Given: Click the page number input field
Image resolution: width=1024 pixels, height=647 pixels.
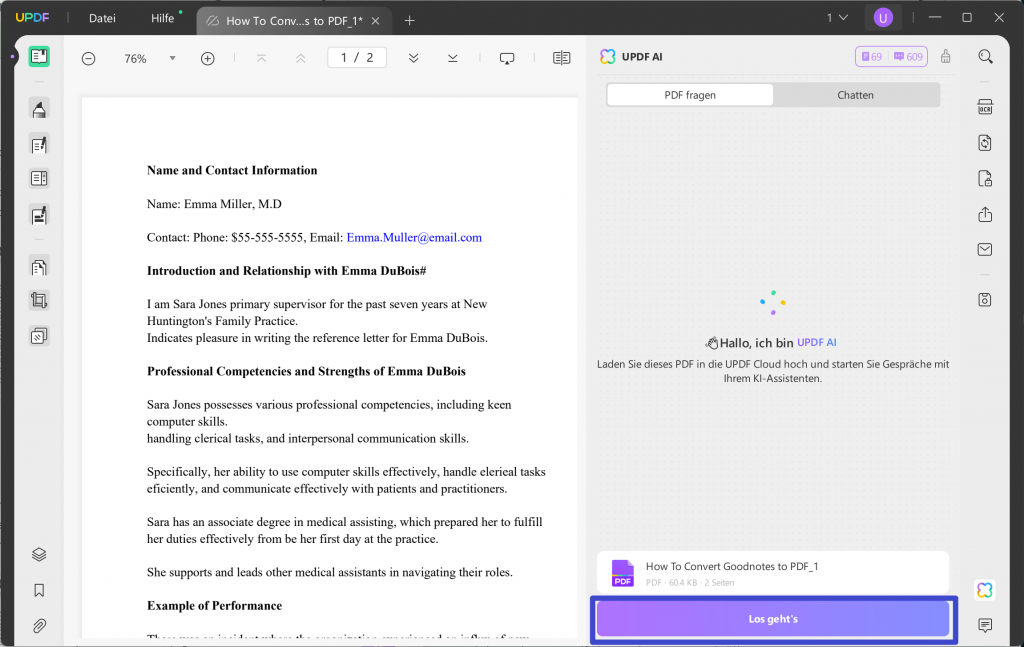Looking at the screenshot, I should (357, 57).
